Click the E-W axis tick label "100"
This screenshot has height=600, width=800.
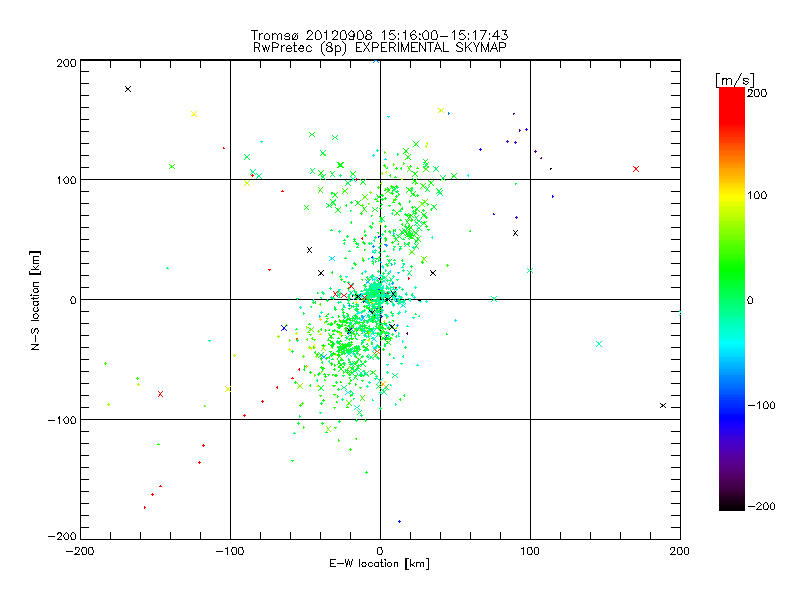pos(530,551)
